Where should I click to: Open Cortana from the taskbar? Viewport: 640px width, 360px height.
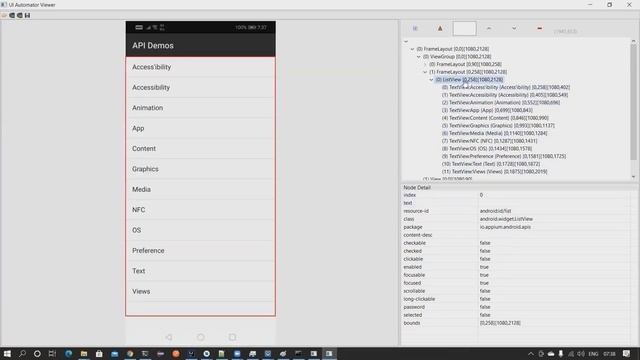tap(37, 353)
